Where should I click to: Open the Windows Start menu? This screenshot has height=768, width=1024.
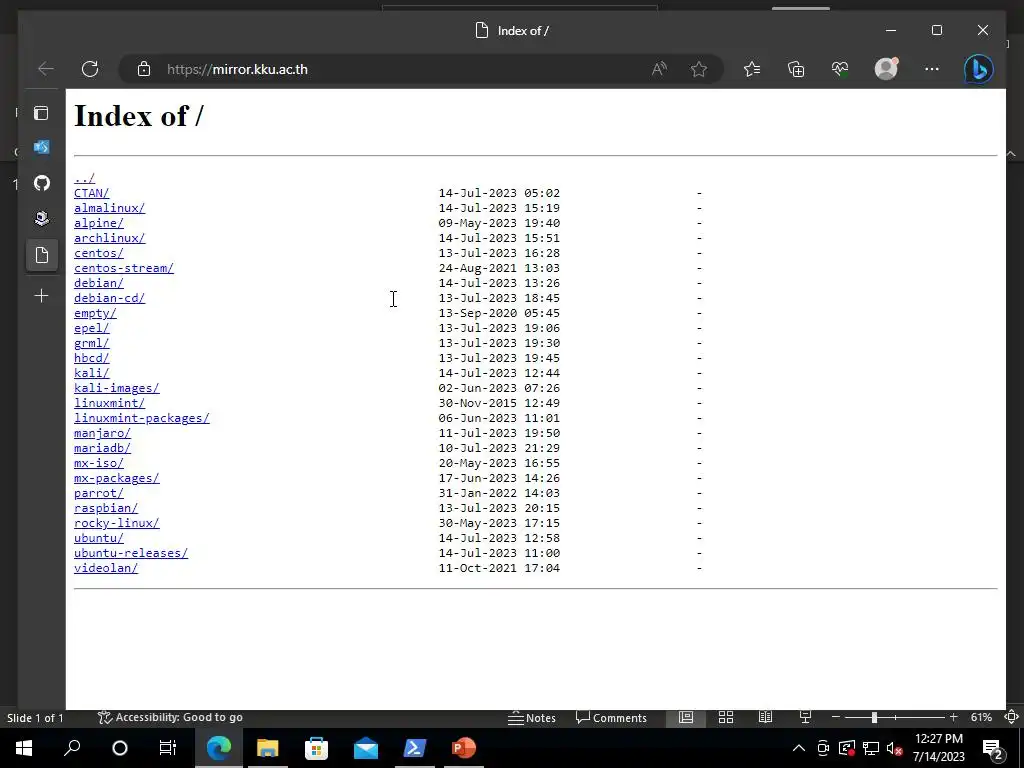click(x=24, y=748)
